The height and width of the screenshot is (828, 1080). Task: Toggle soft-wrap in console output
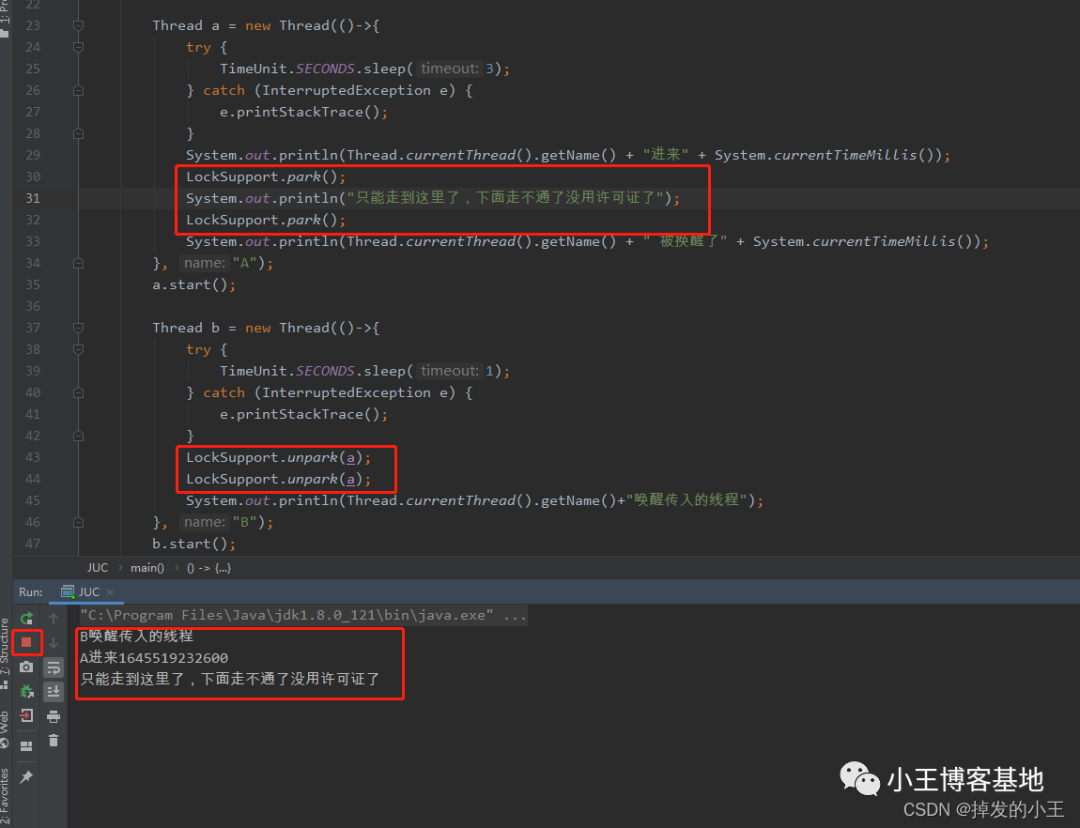(x=54, y=667)
